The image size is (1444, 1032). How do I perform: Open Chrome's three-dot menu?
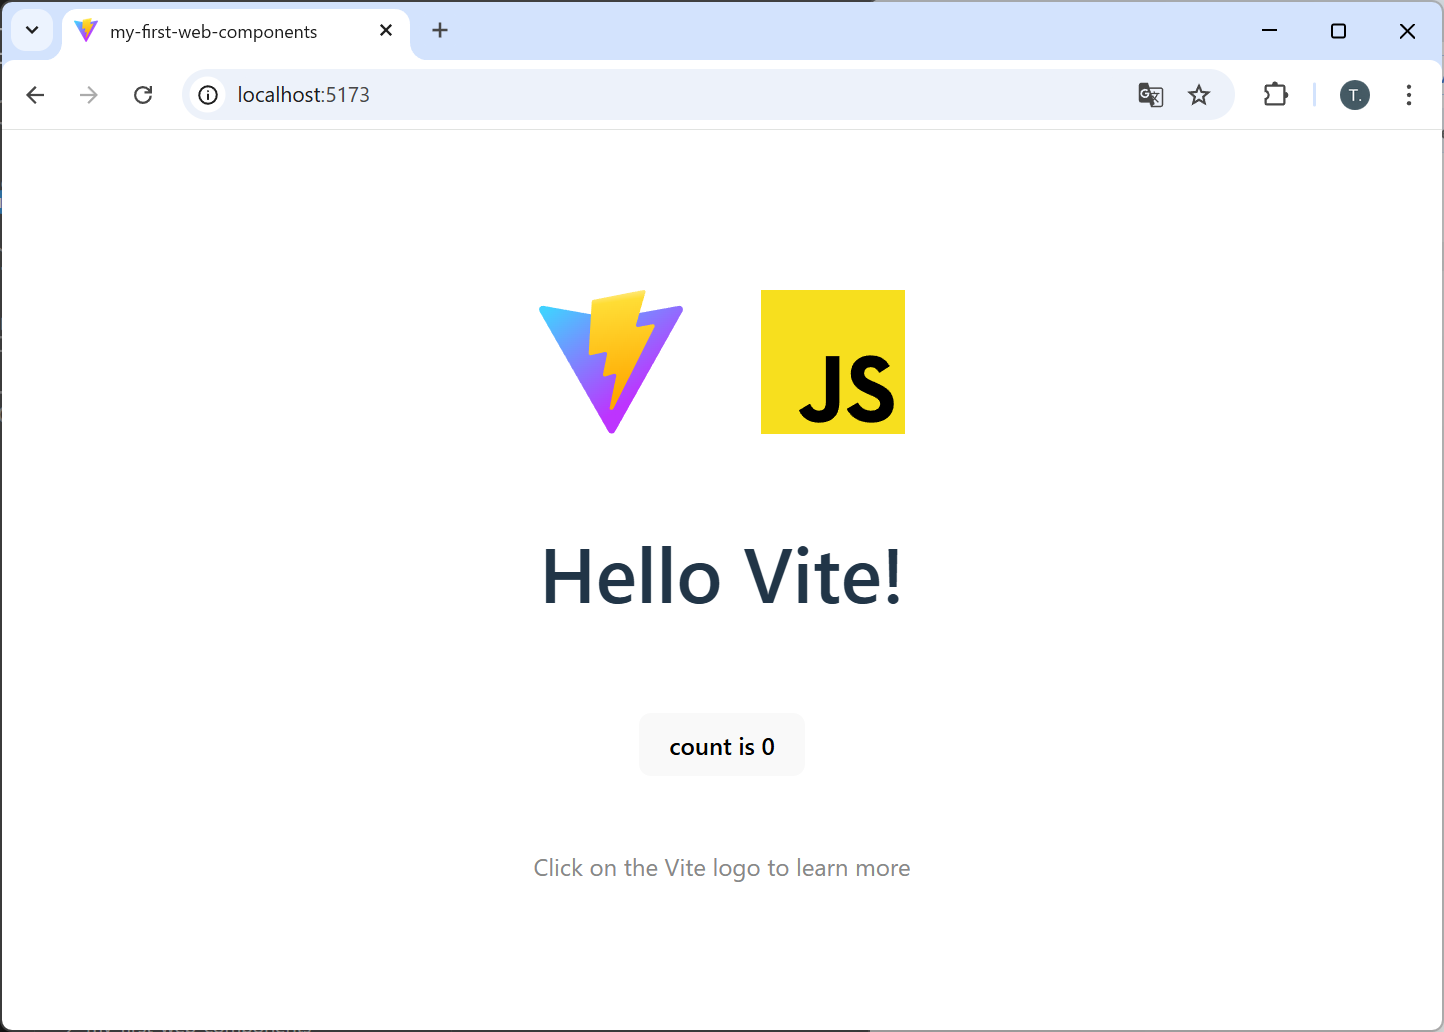pyautogui.click(x=1409, y=95)
